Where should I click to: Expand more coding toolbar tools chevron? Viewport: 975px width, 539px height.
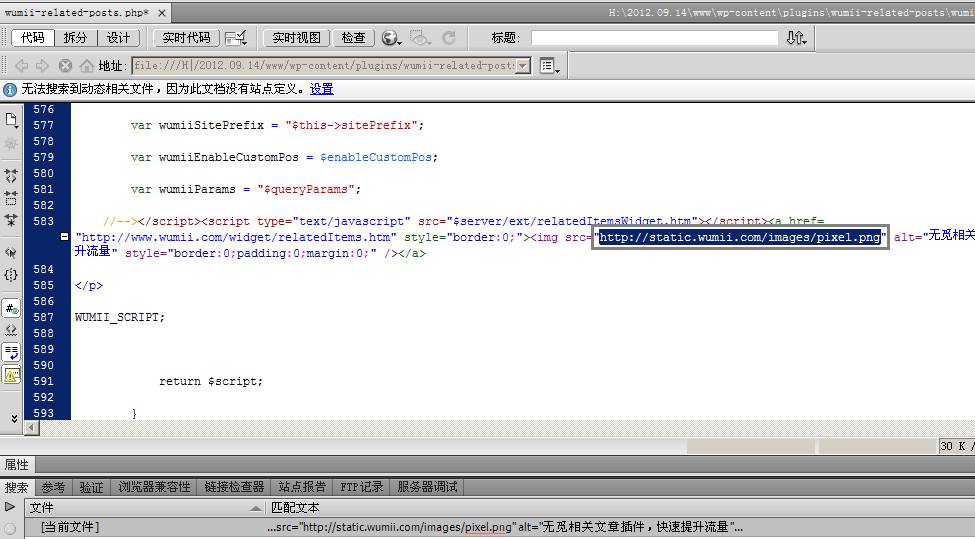tap(14, 418)
